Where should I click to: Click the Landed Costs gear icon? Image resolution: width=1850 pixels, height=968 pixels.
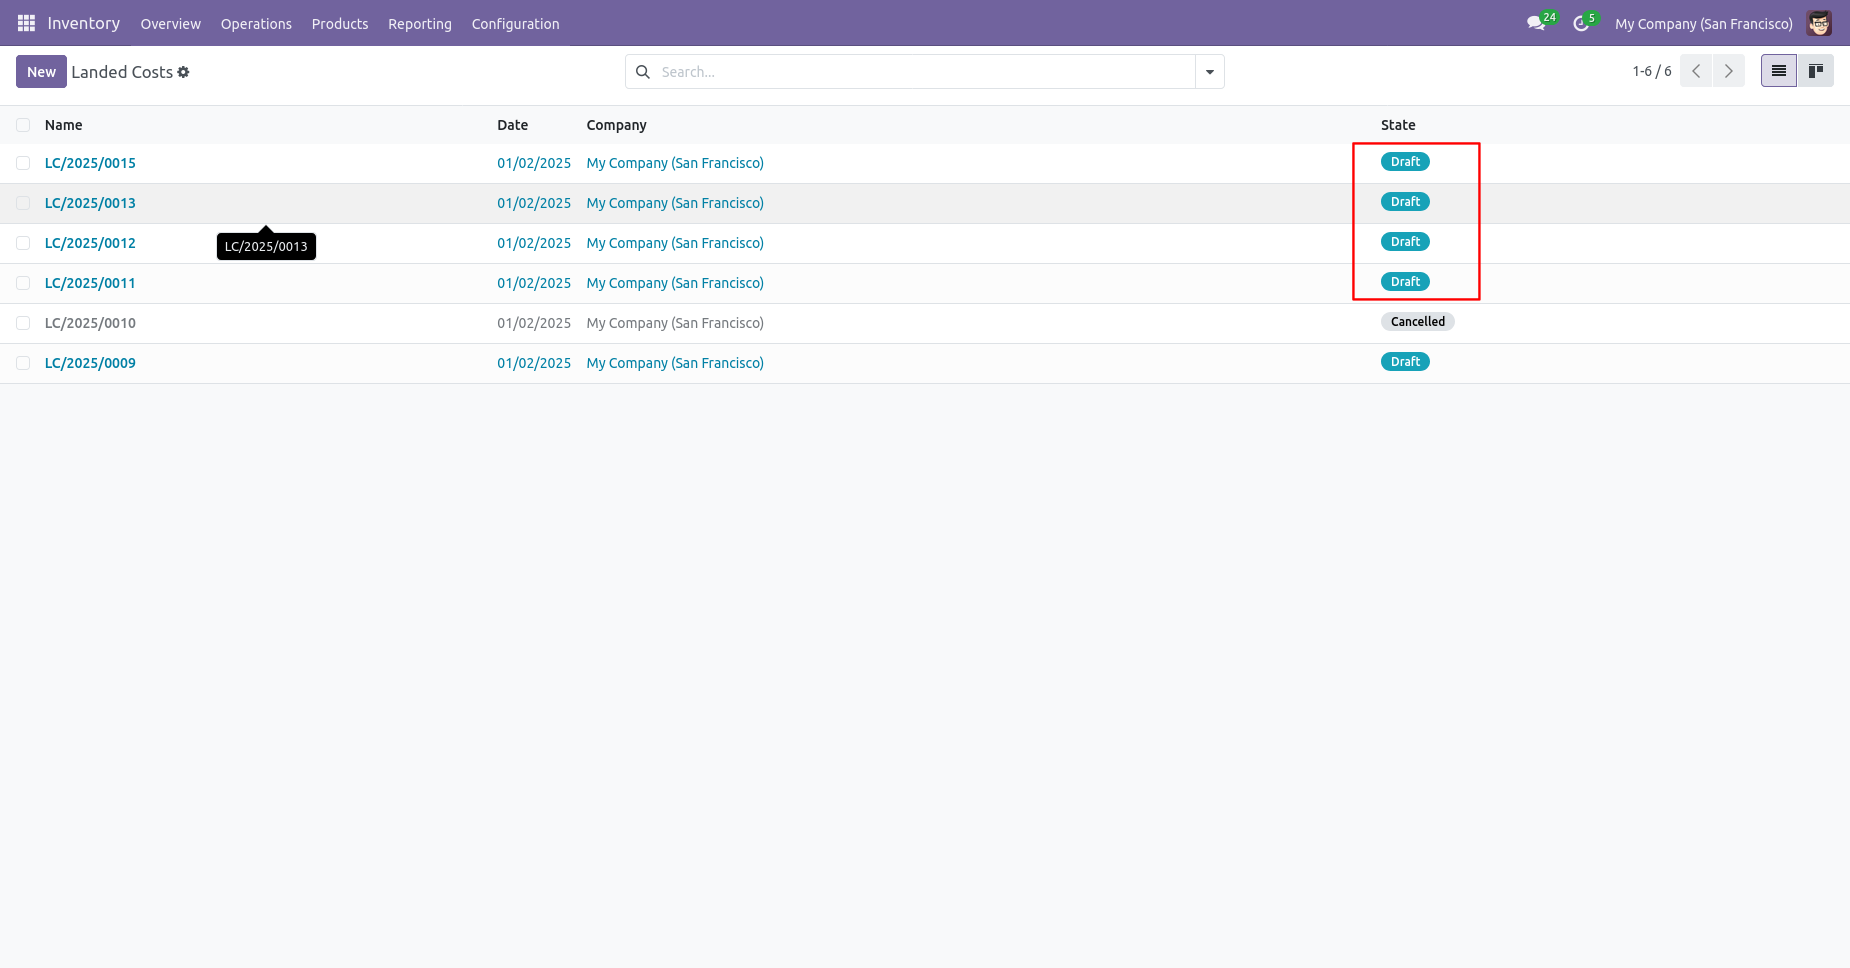tap(183, 72)
